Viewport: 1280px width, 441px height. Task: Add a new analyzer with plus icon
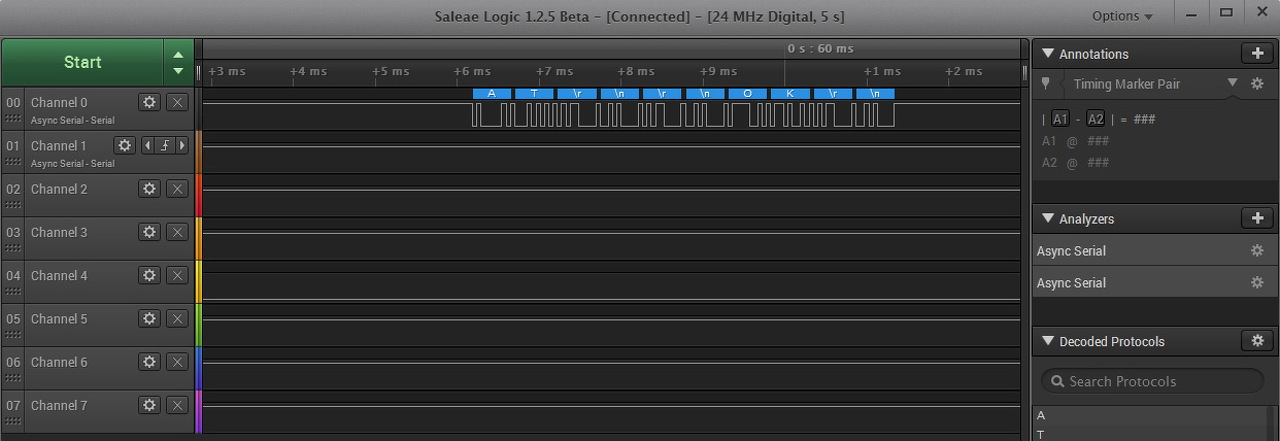click(x=1256, y=218)
